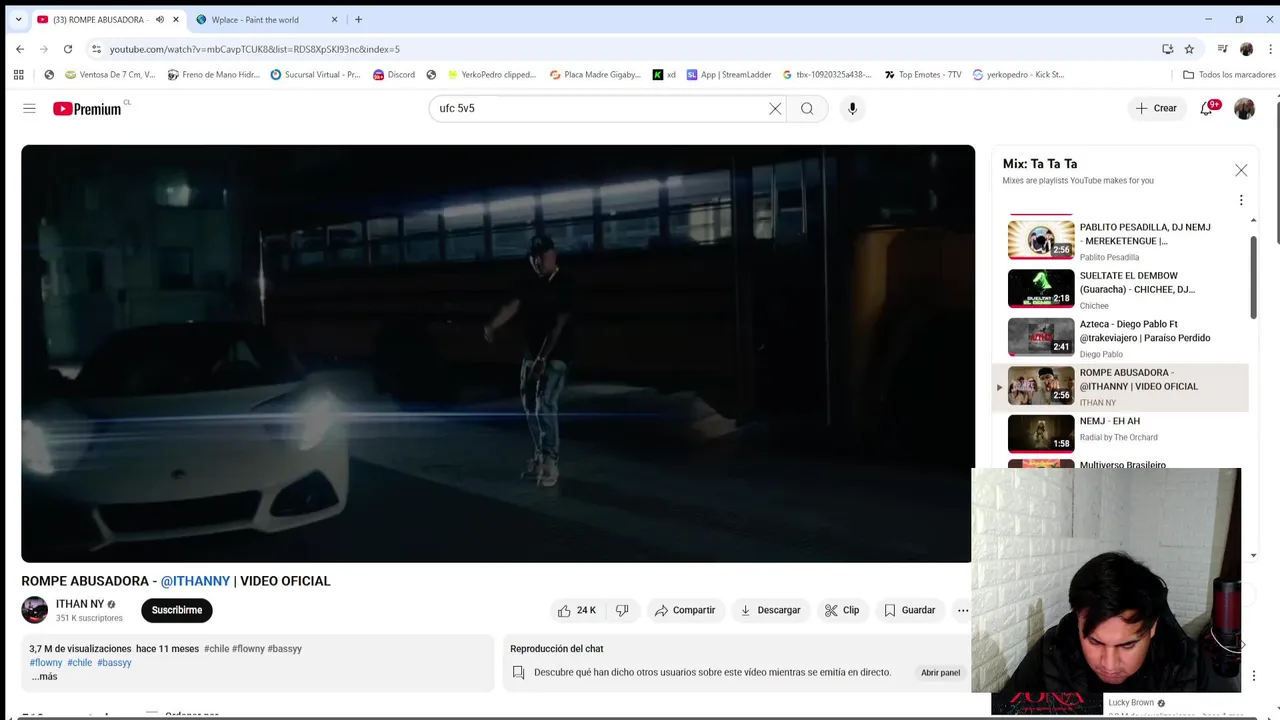The image size is (1280, 720).
Task: Go to YouTube Premium home logo
Action: pyautogui.click(x=88, y=108)
